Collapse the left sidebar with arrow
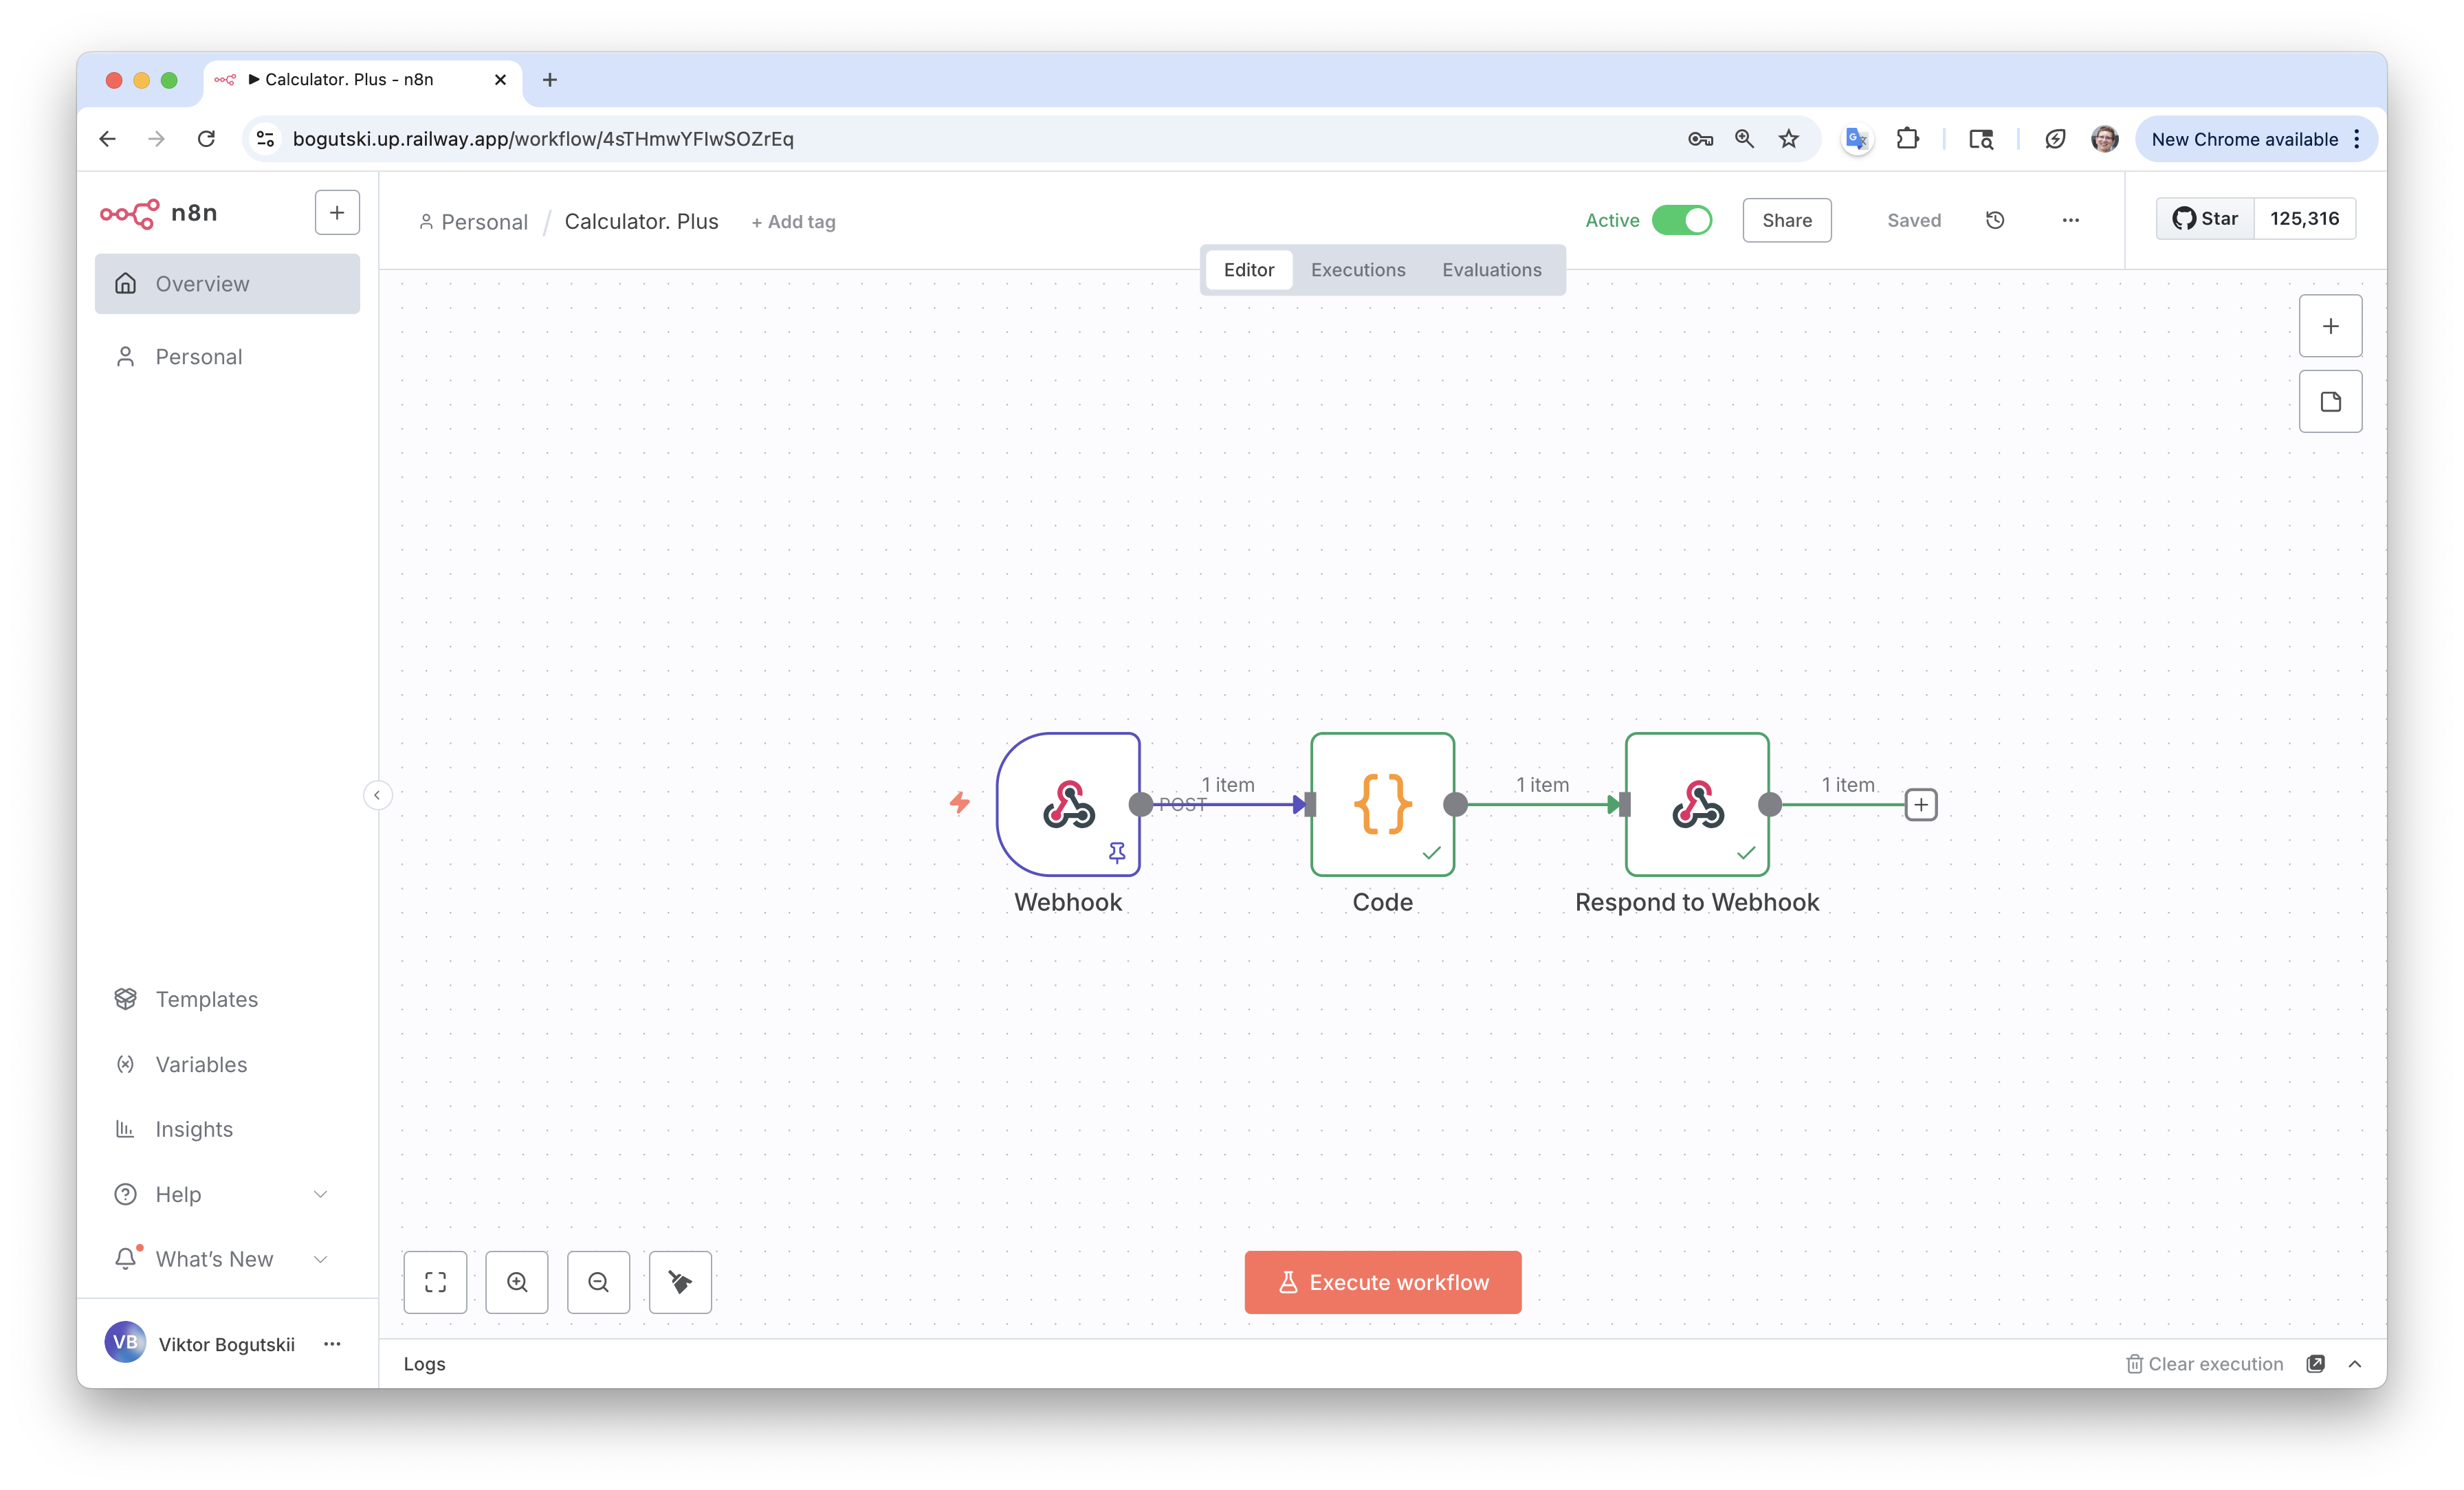Screen dimensions: 2464x1490 click(377, 795)
